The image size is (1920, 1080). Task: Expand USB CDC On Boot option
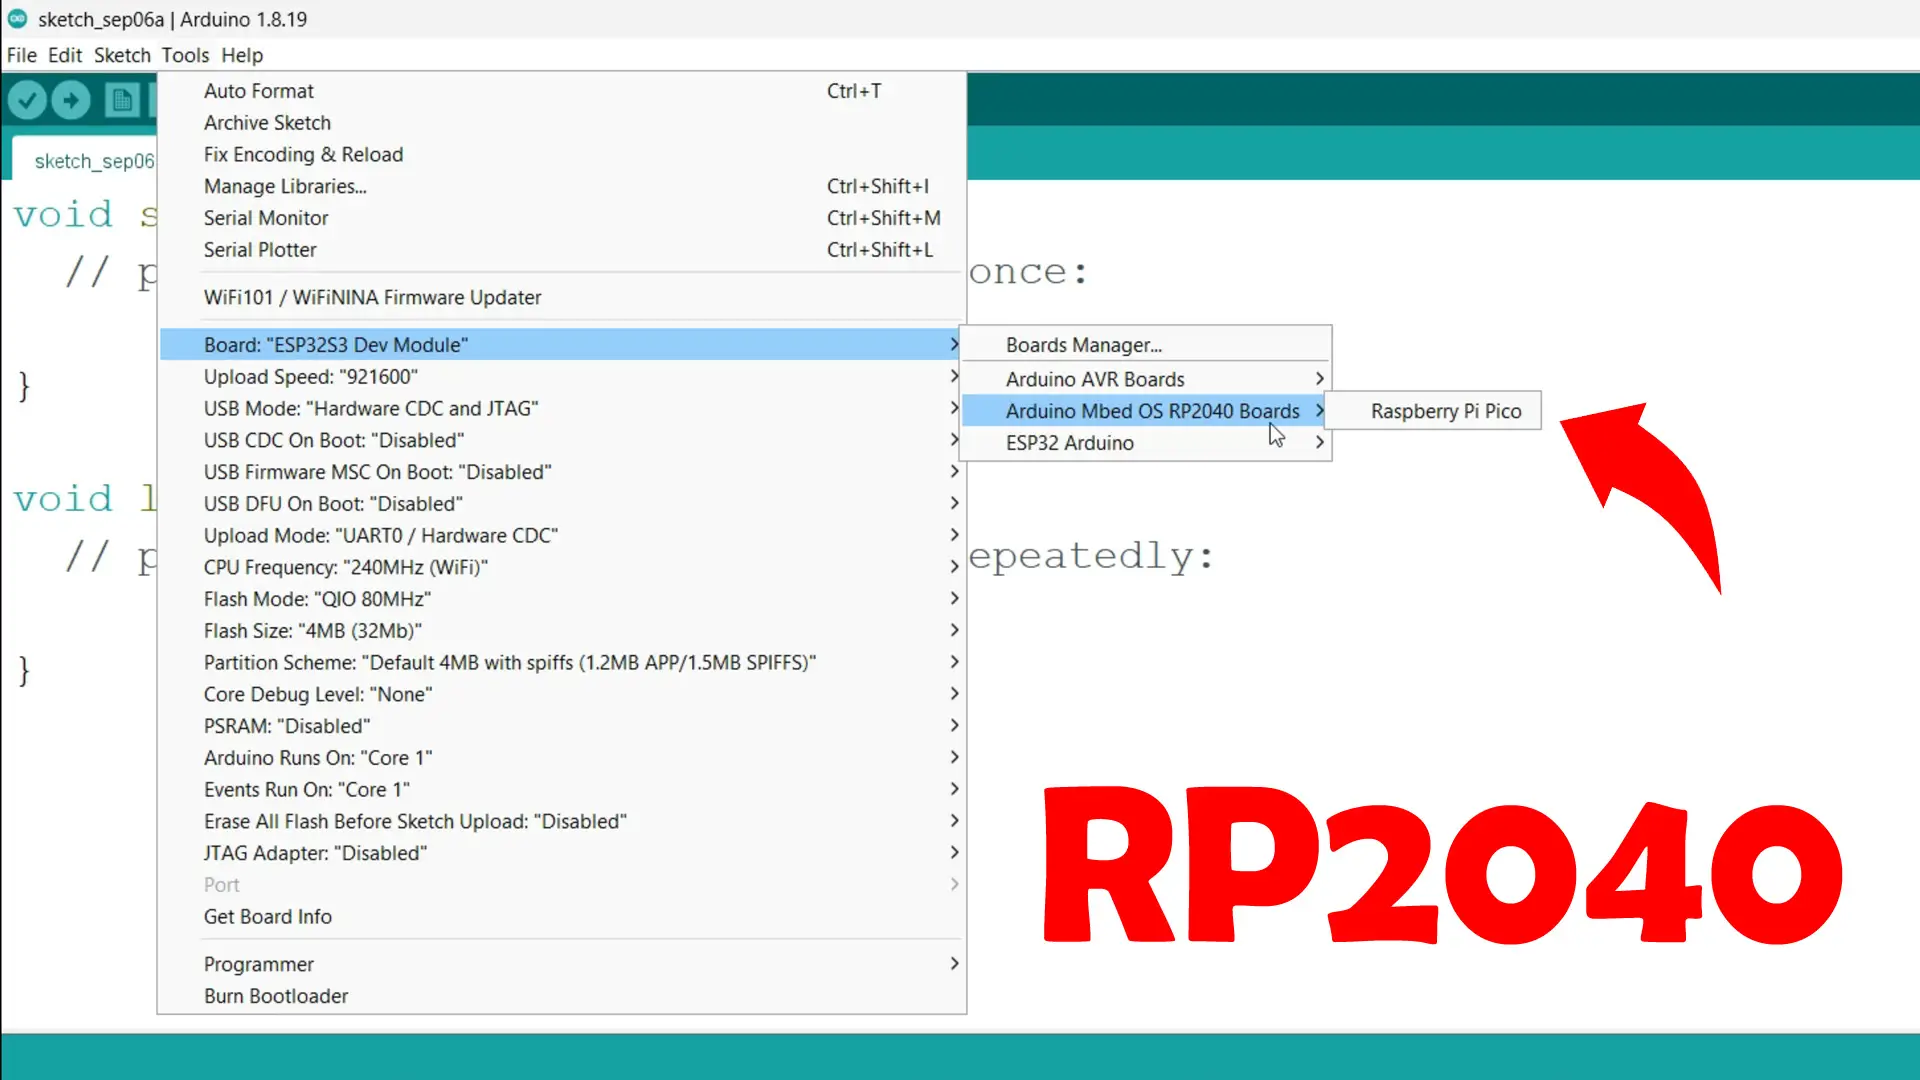pos(562,440)
